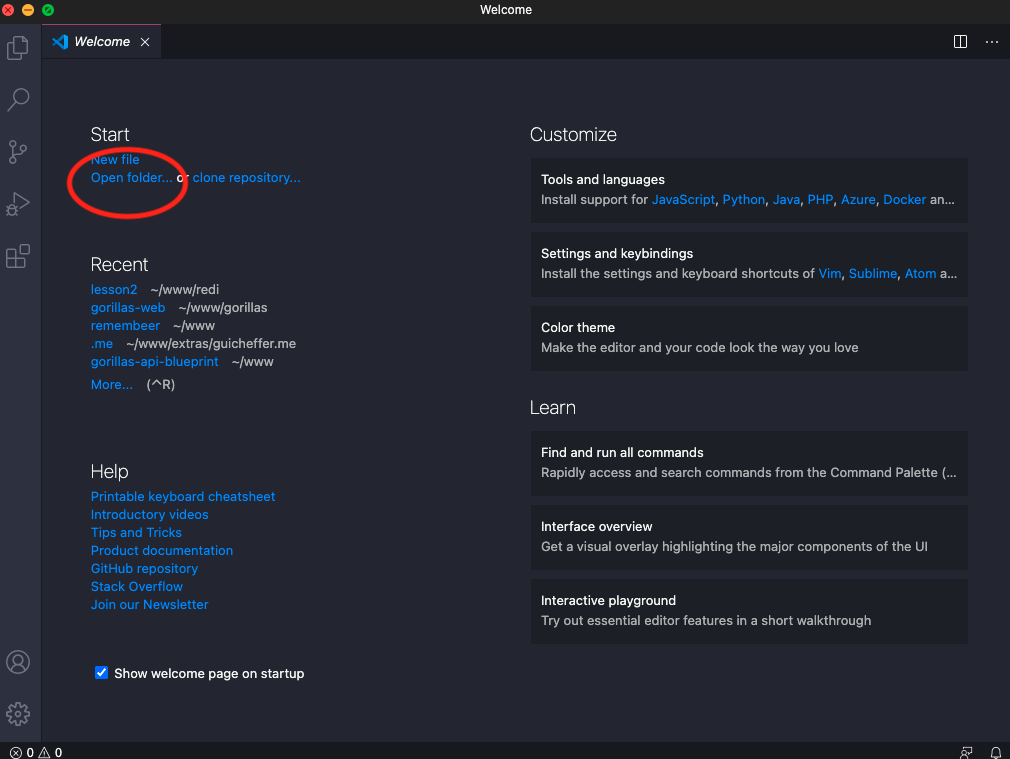The width and height of the screenshot is (1010, 759).
Task: Select the Welcome tab
Action: (x=101, y=42)
